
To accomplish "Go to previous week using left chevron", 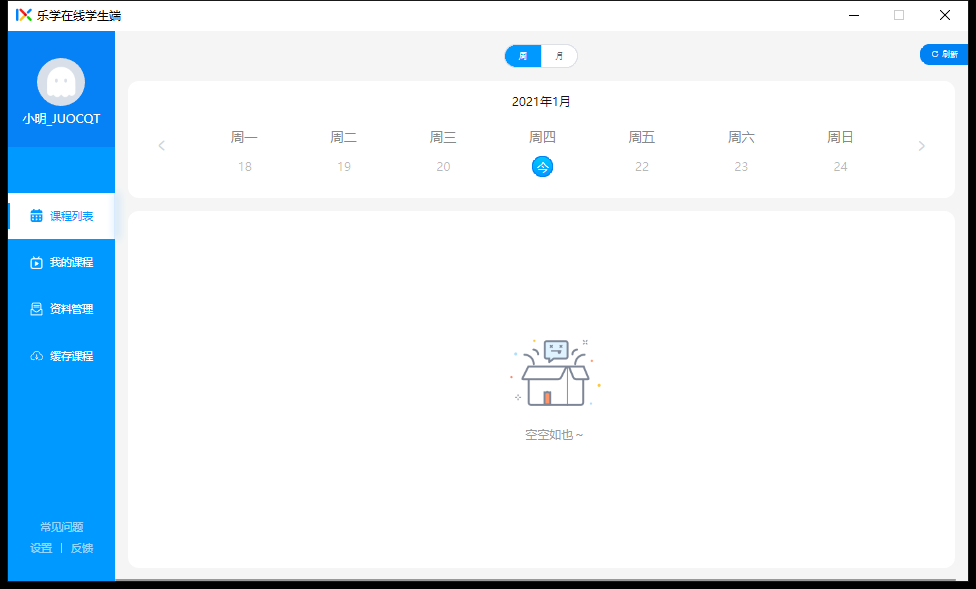I will click(162, 146).
